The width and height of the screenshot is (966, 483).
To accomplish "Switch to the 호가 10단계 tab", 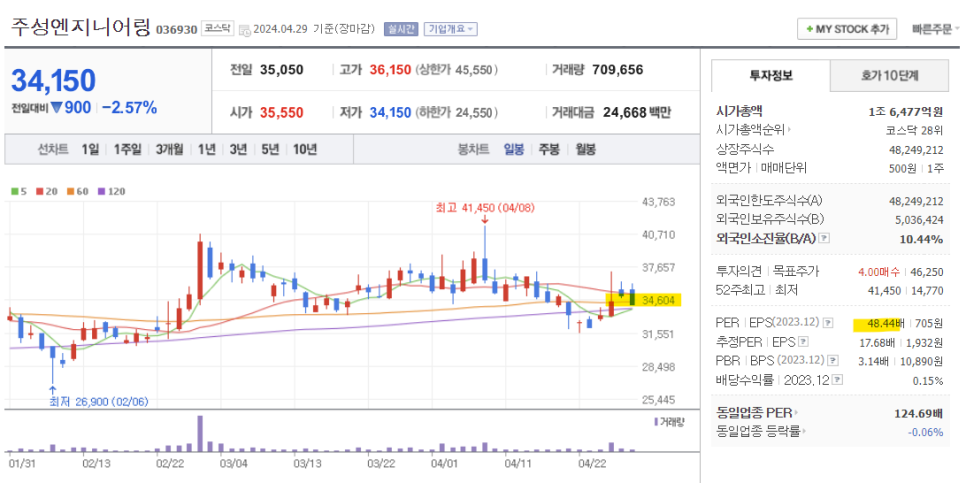I will tap(890, 76).
